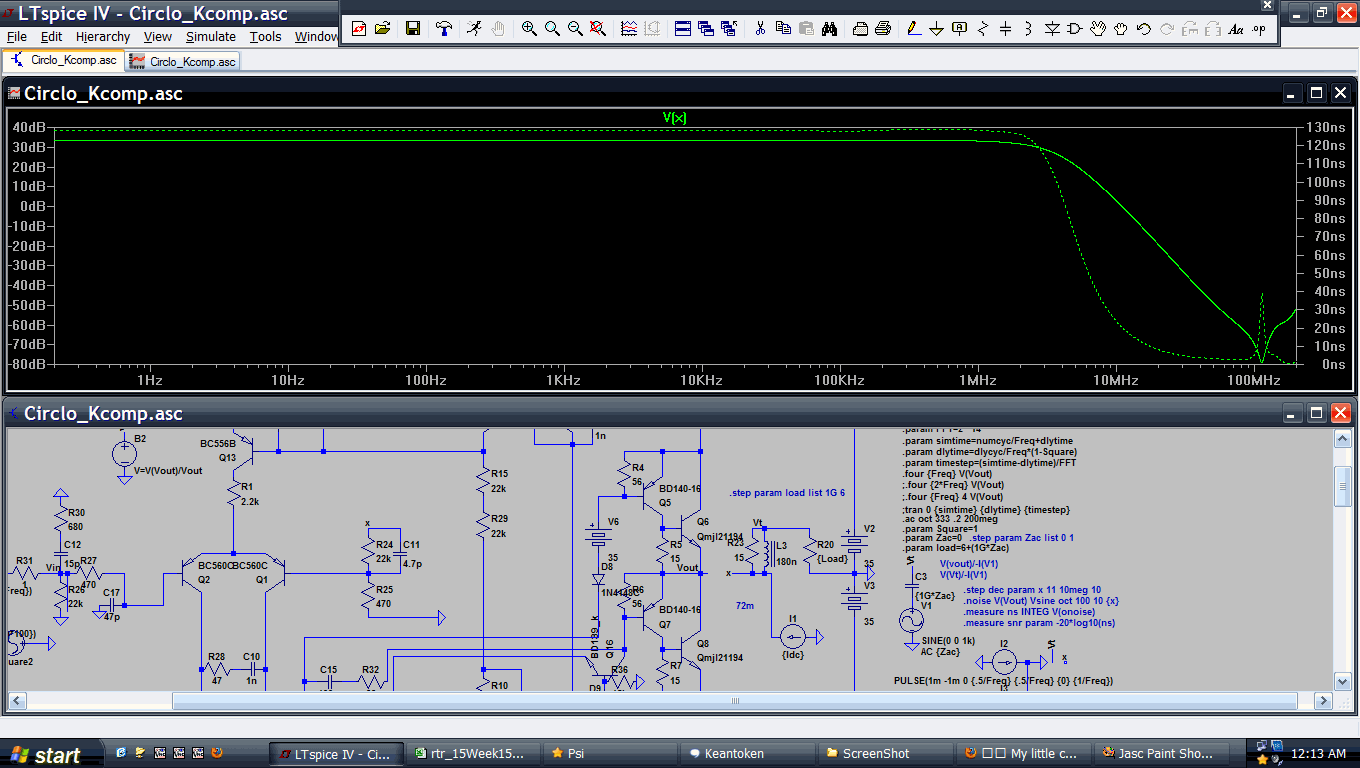
Task: Switch to the first Circlo_Kcomp.asc schematic tab
Action: pos(63,60)
